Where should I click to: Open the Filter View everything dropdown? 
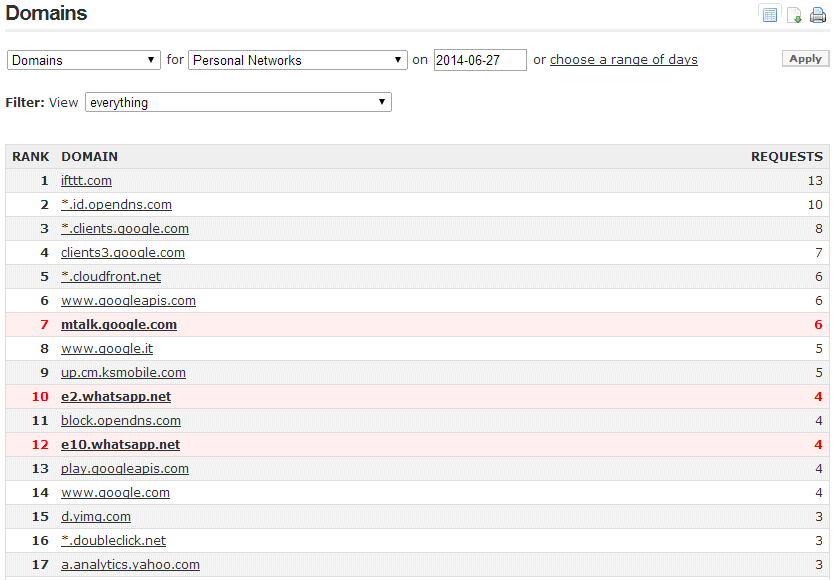[x=238, y=102]
